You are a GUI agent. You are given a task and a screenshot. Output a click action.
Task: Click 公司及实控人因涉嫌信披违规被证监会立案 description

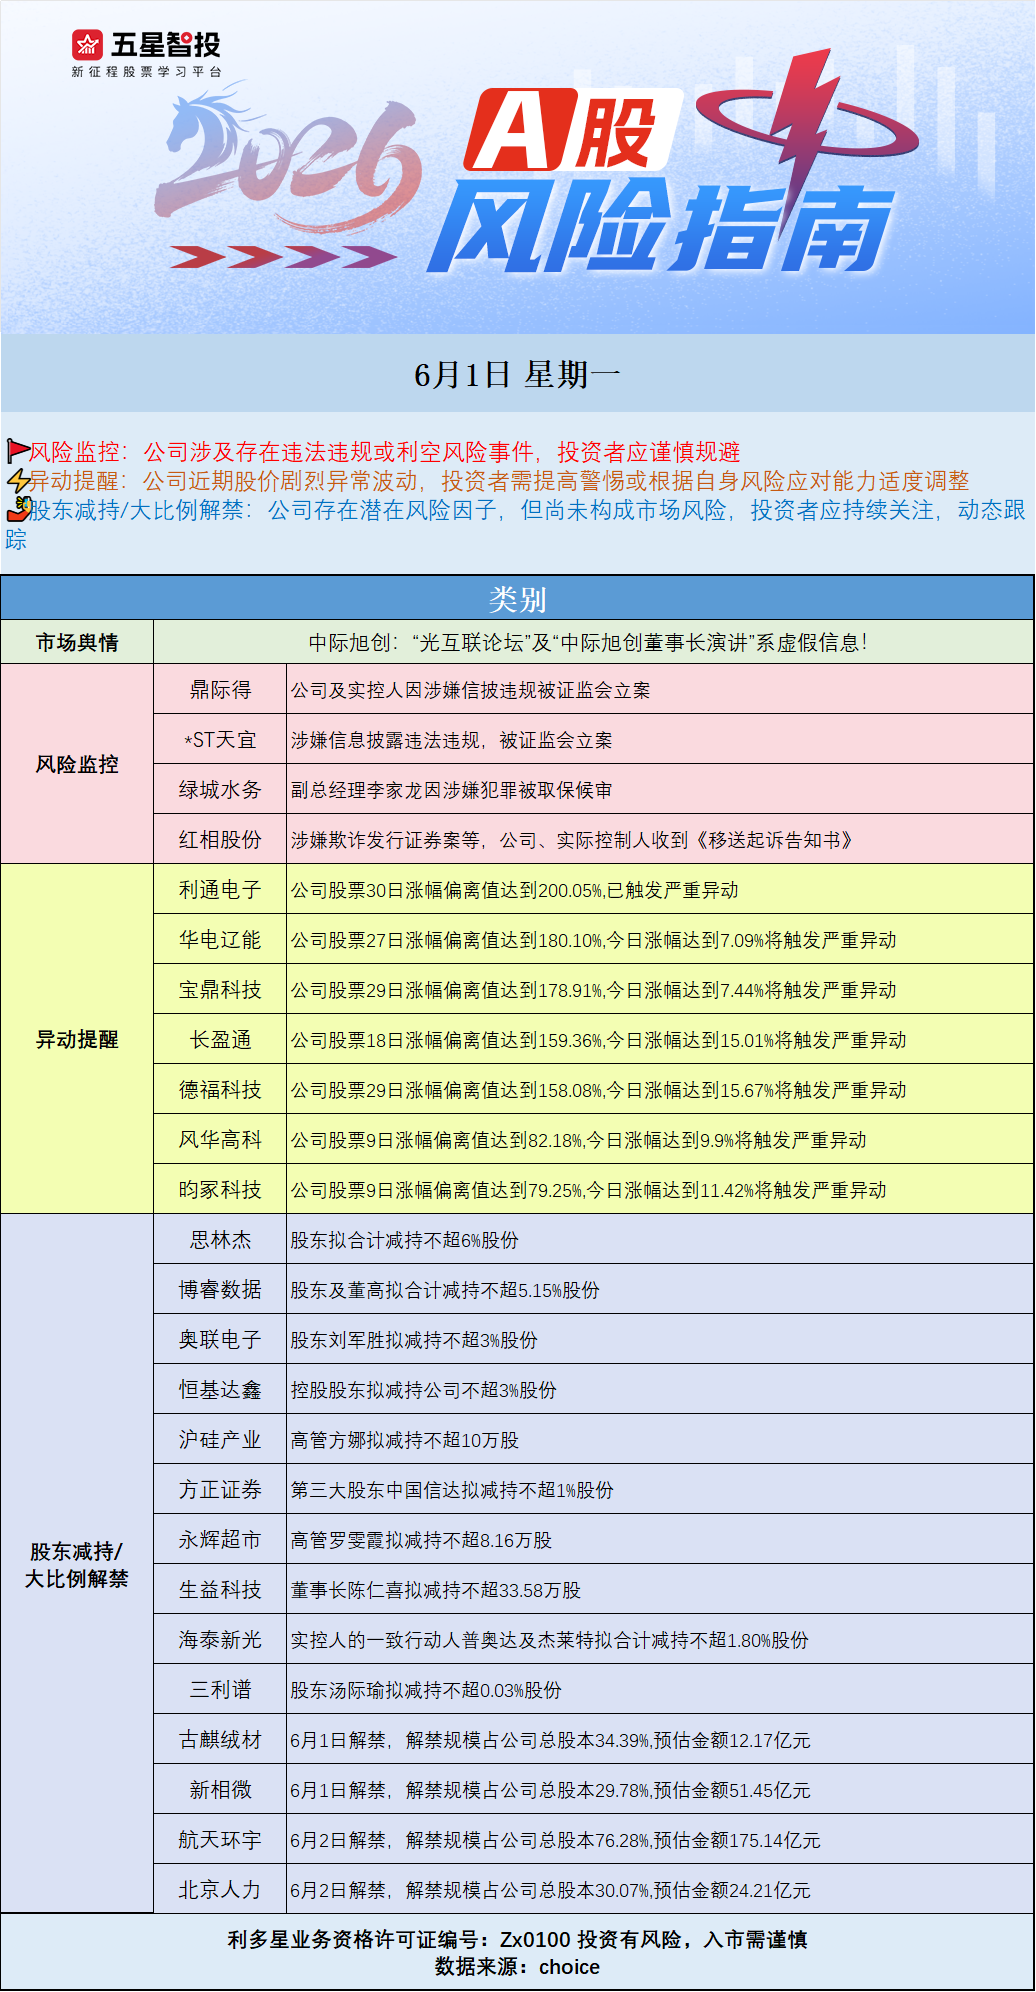pyautogui.click(x=470, y=690)
